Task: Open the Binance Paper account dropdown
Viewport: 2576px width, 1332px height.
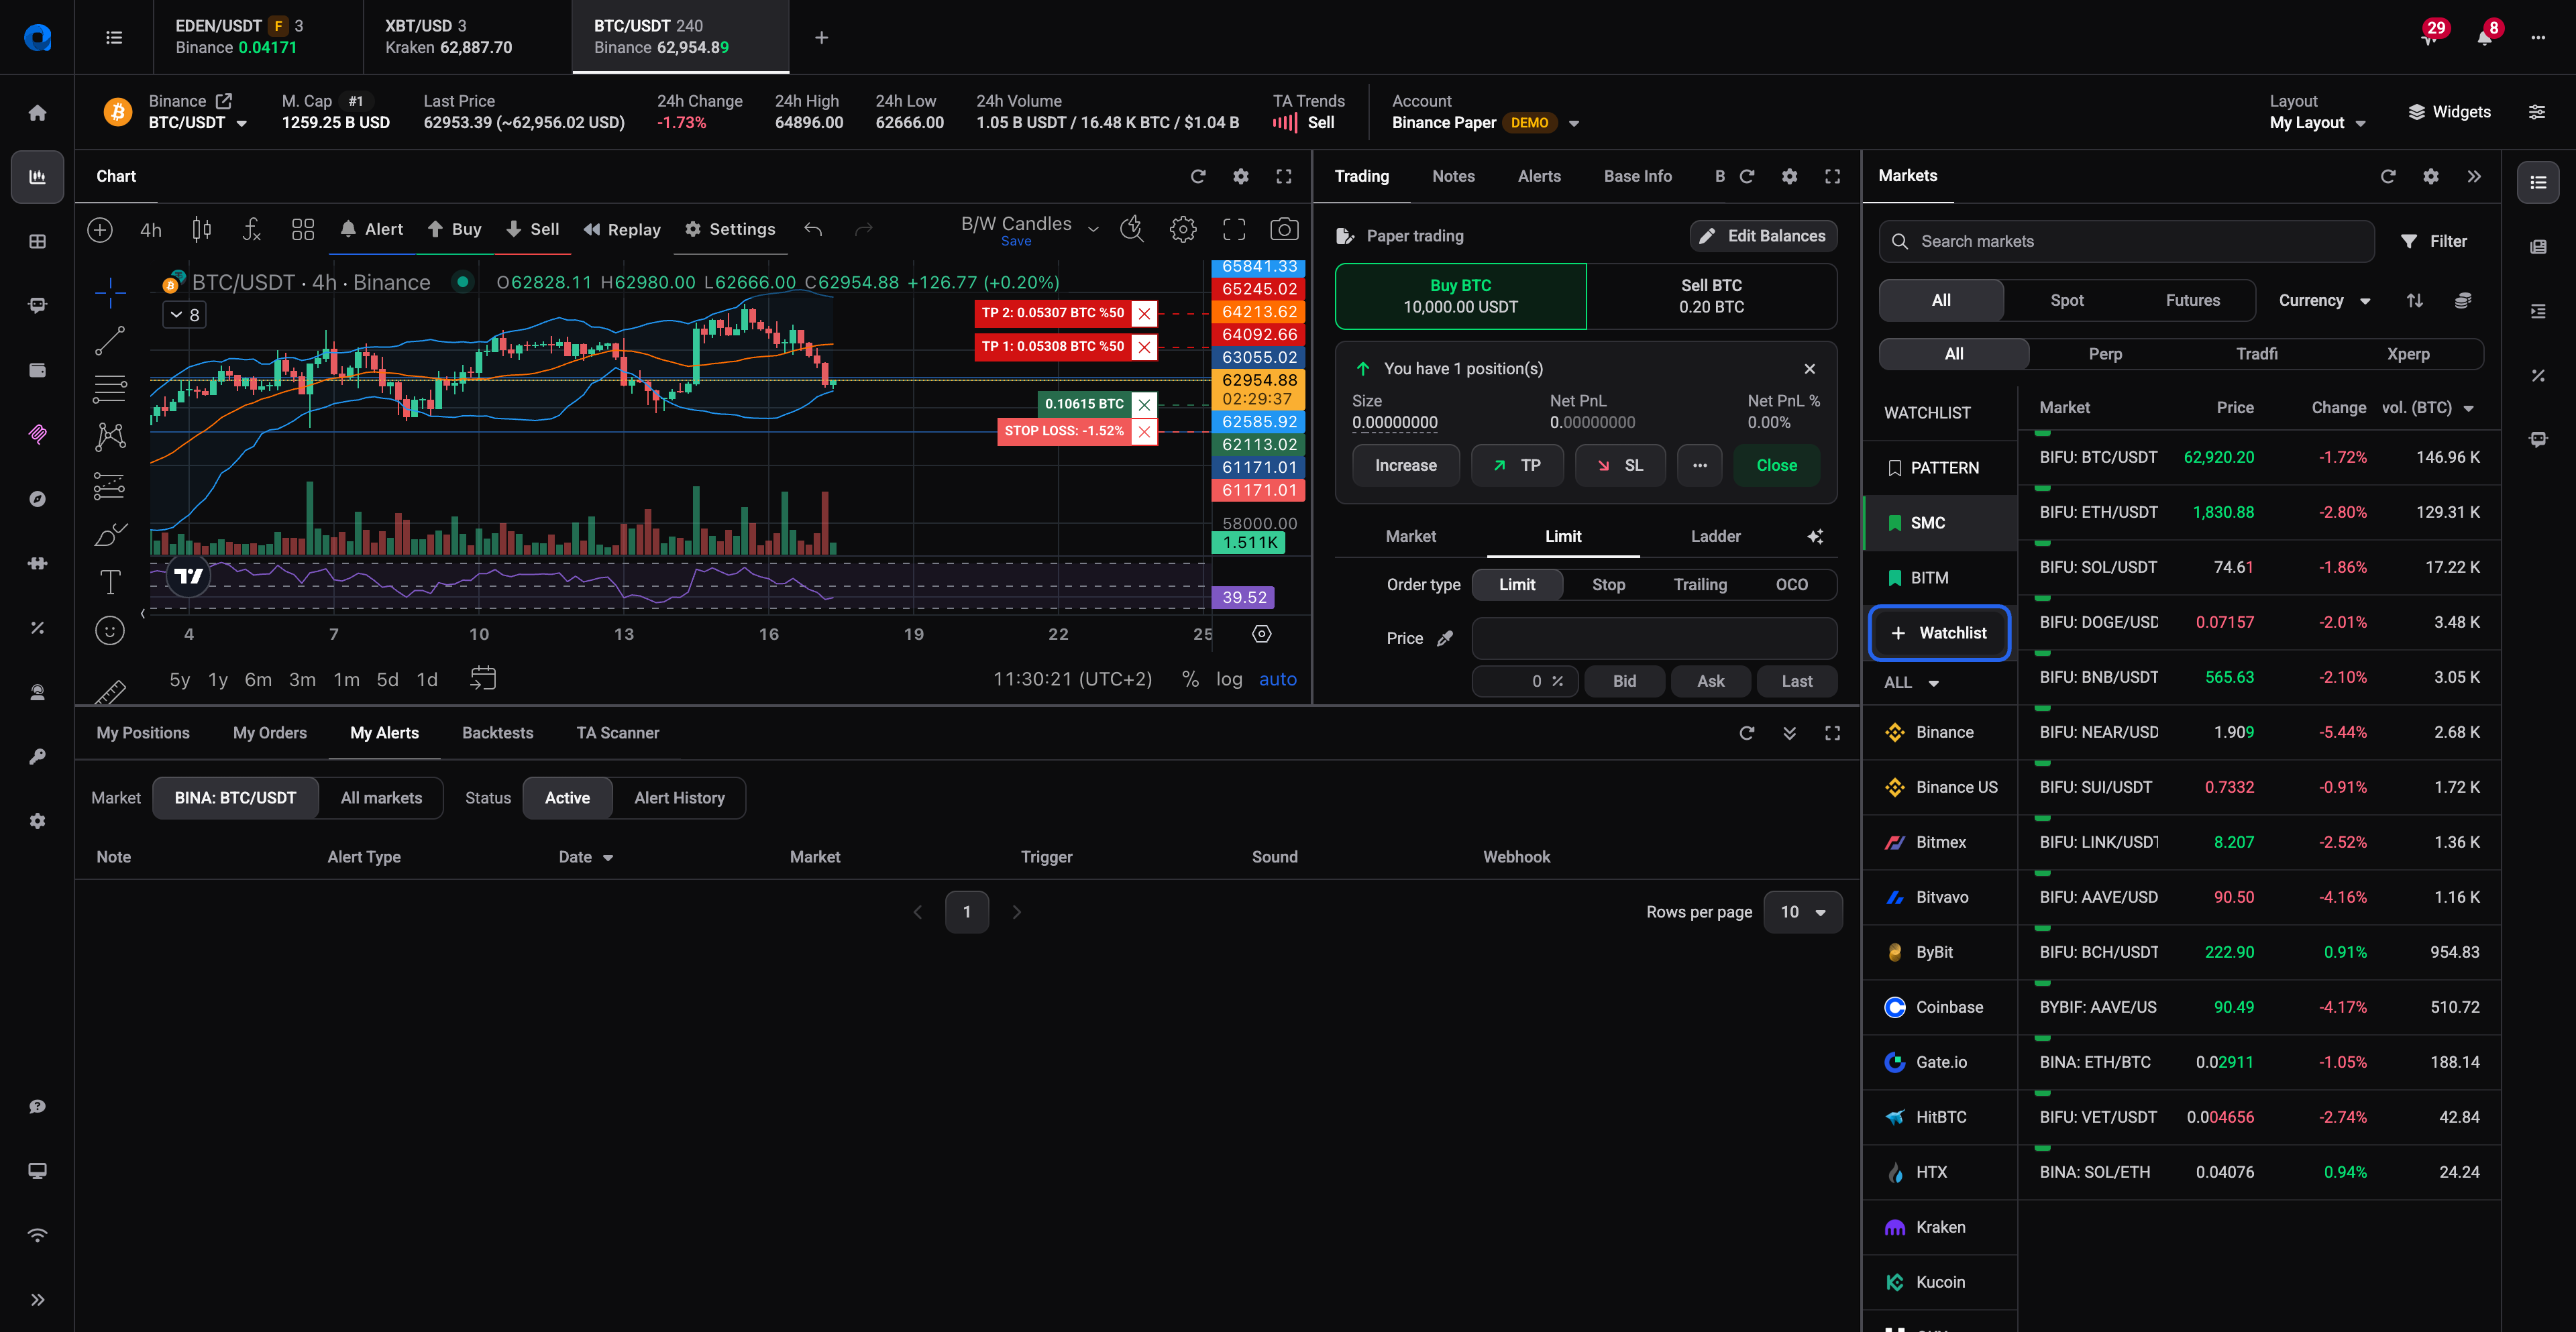Action: pos(1485,123)
